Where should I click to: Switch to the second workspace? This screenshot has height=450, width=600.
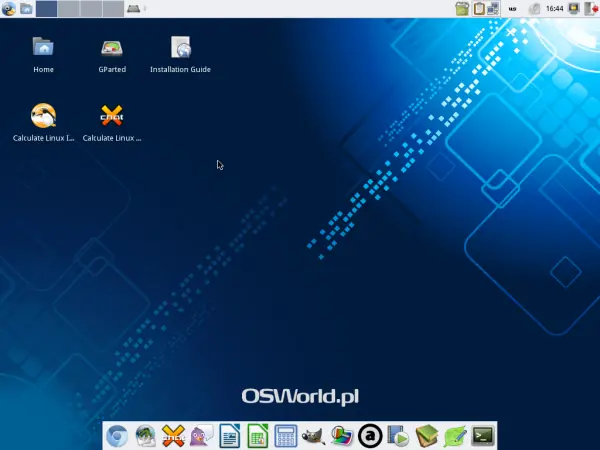click(69, 8)
